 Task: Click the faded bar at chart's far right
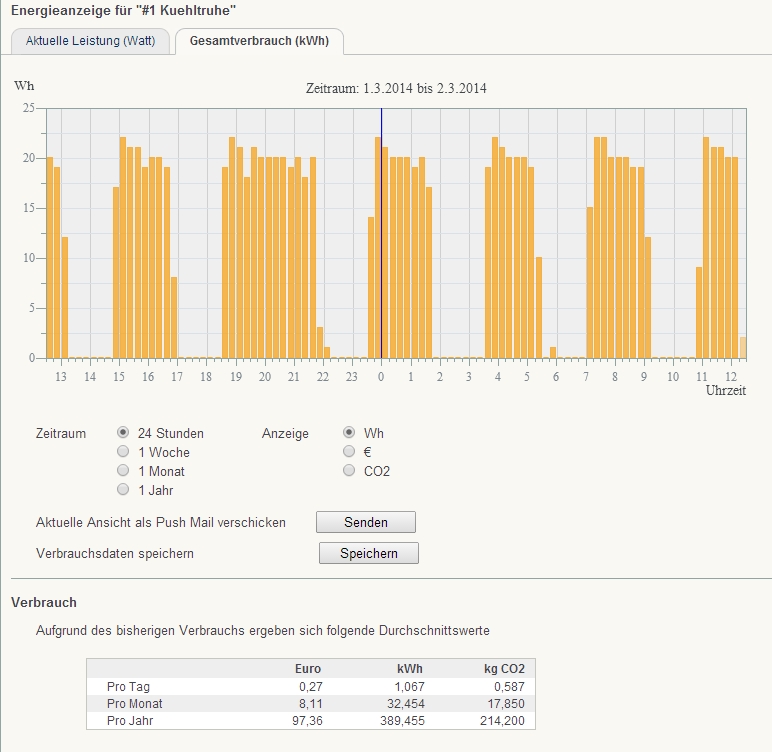coord(742,347)
